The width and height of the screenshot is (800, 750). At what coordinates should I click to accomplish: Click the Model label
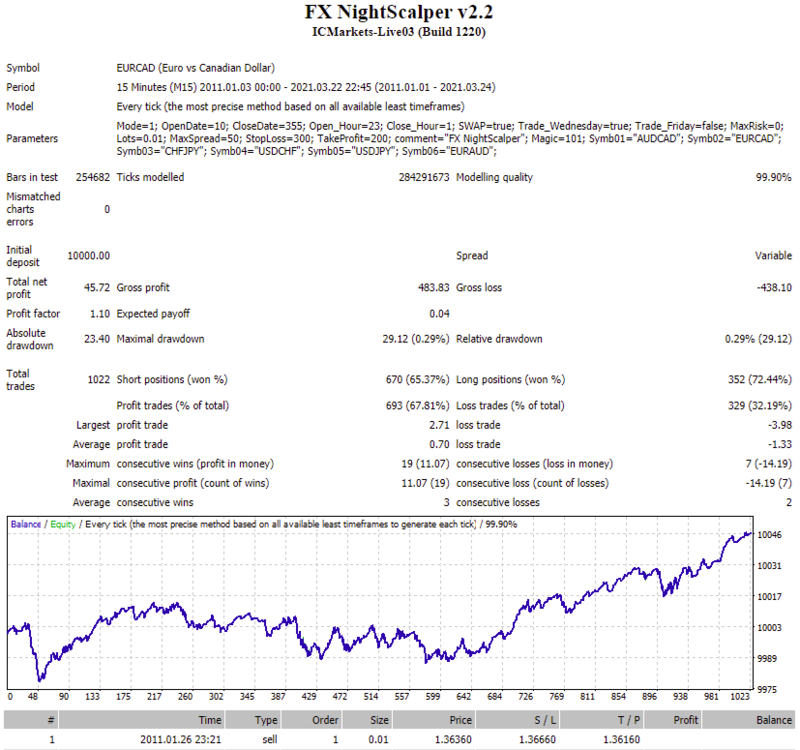pos(20,107)
